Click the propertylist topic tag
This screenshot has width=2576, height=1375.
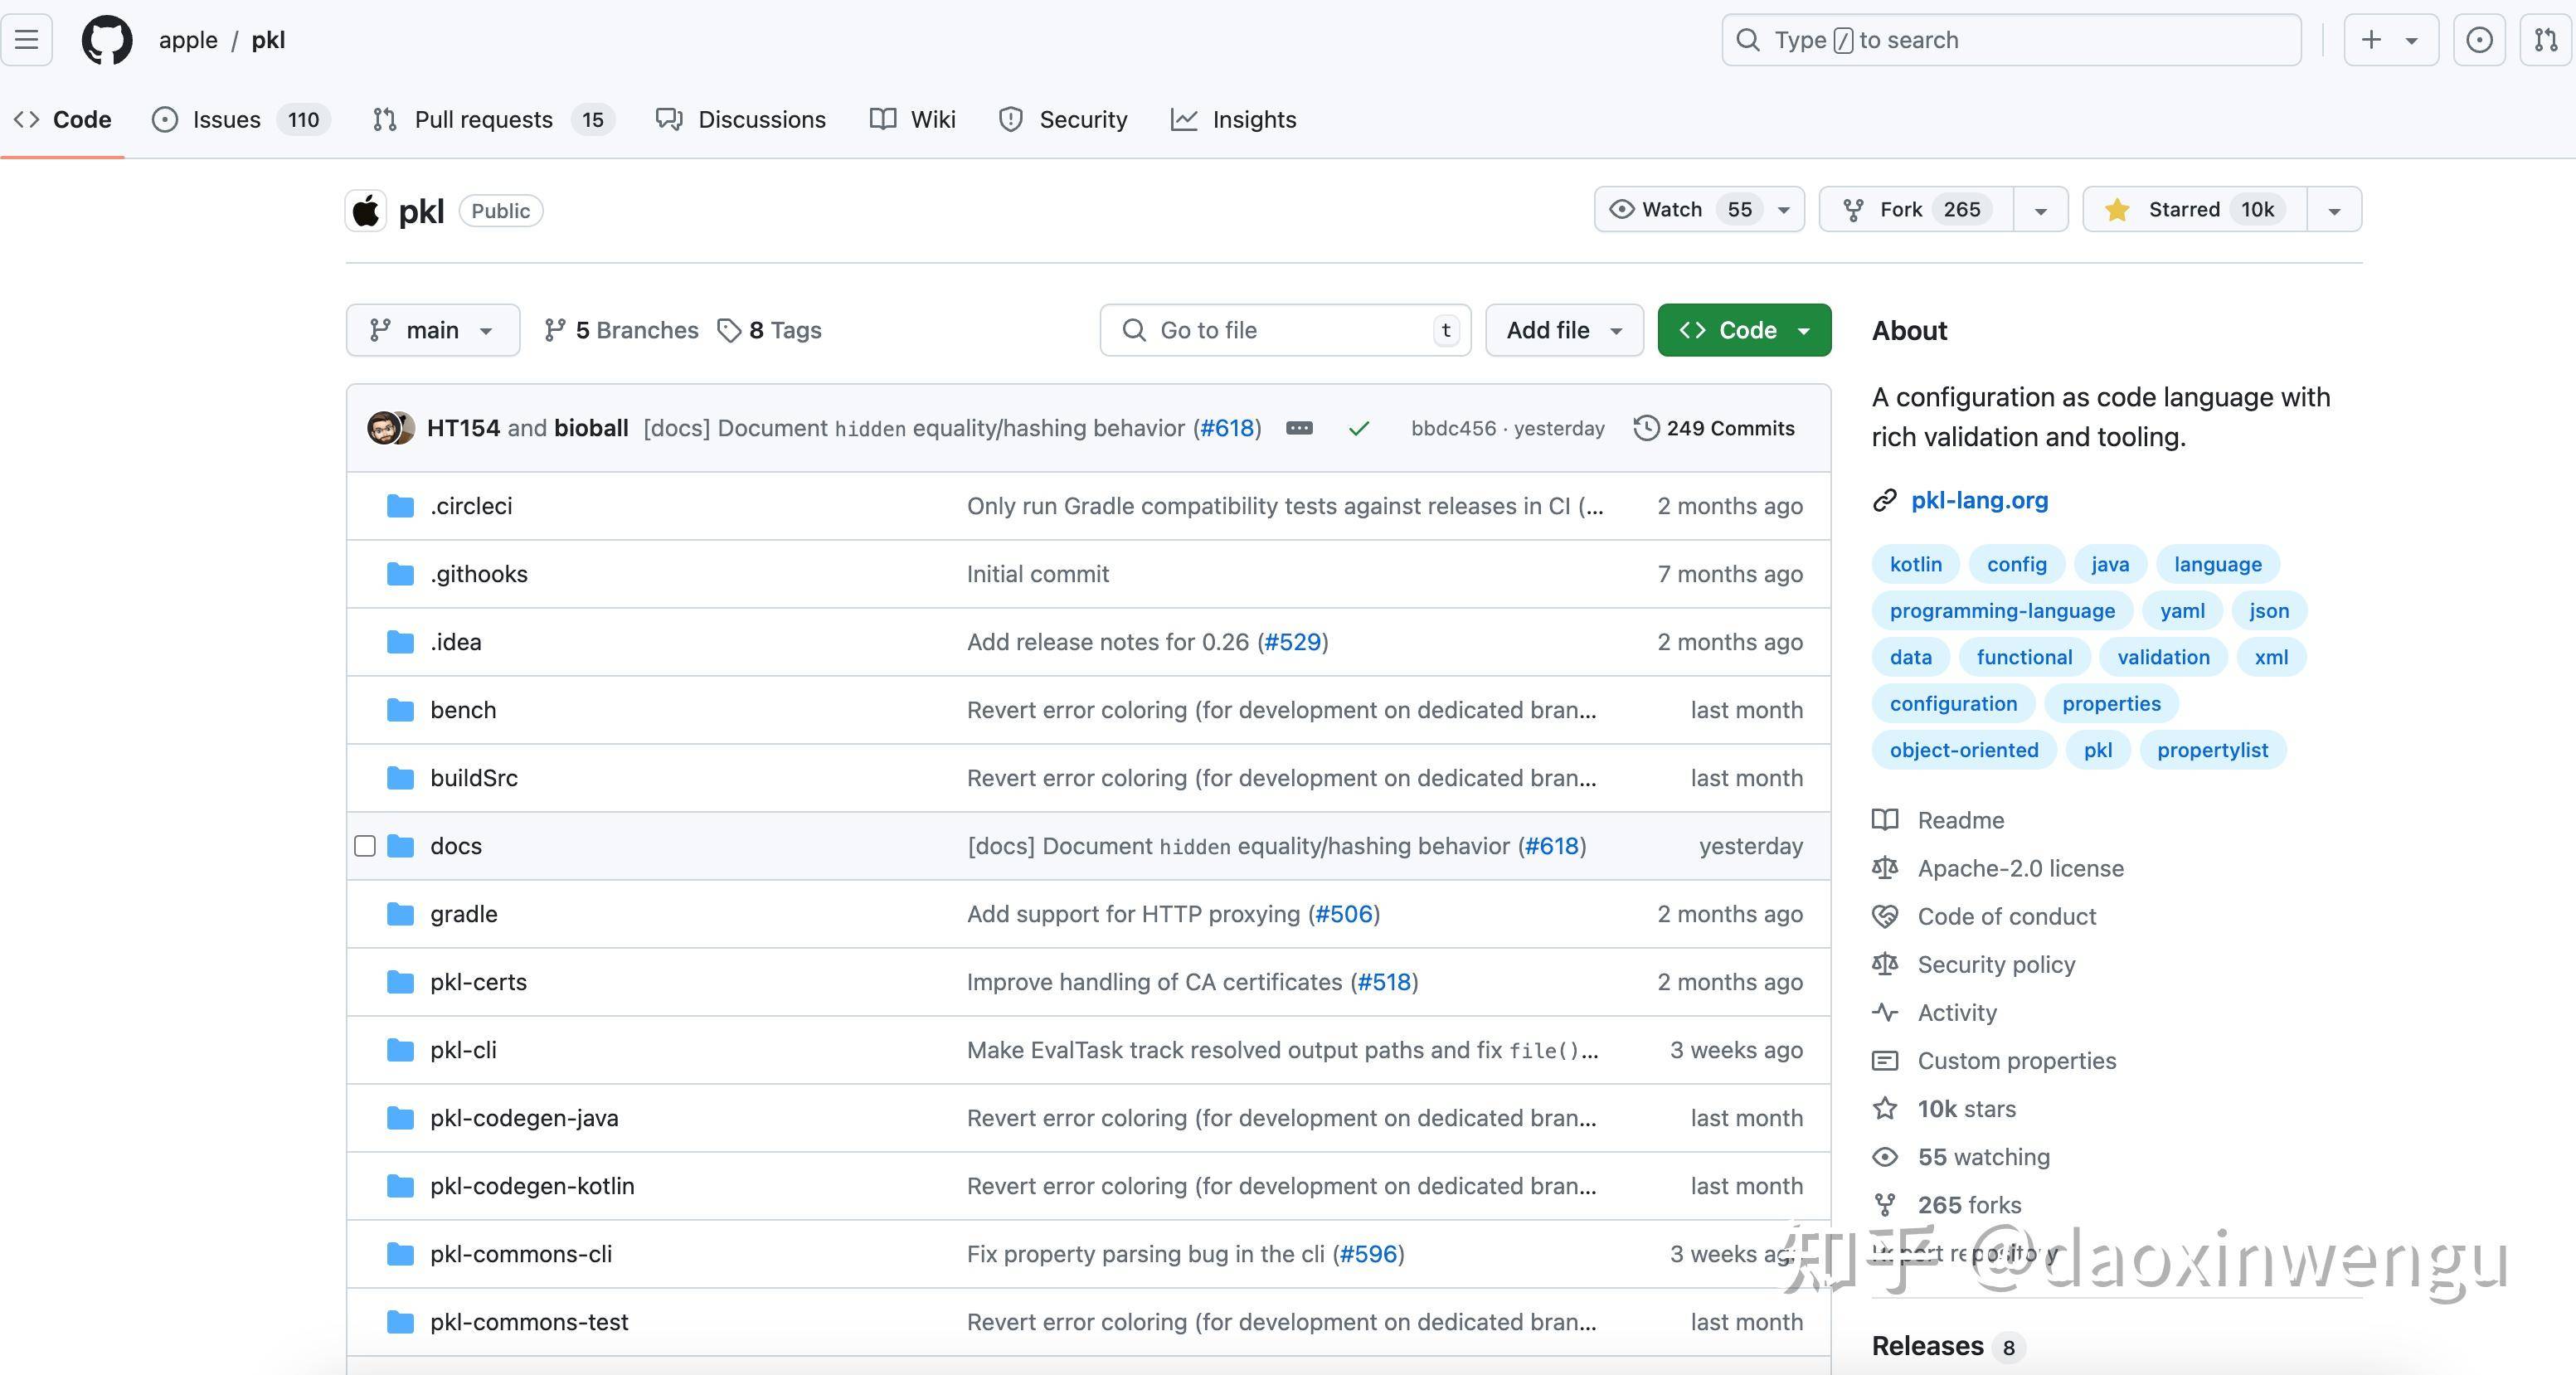pos(2212,750)
